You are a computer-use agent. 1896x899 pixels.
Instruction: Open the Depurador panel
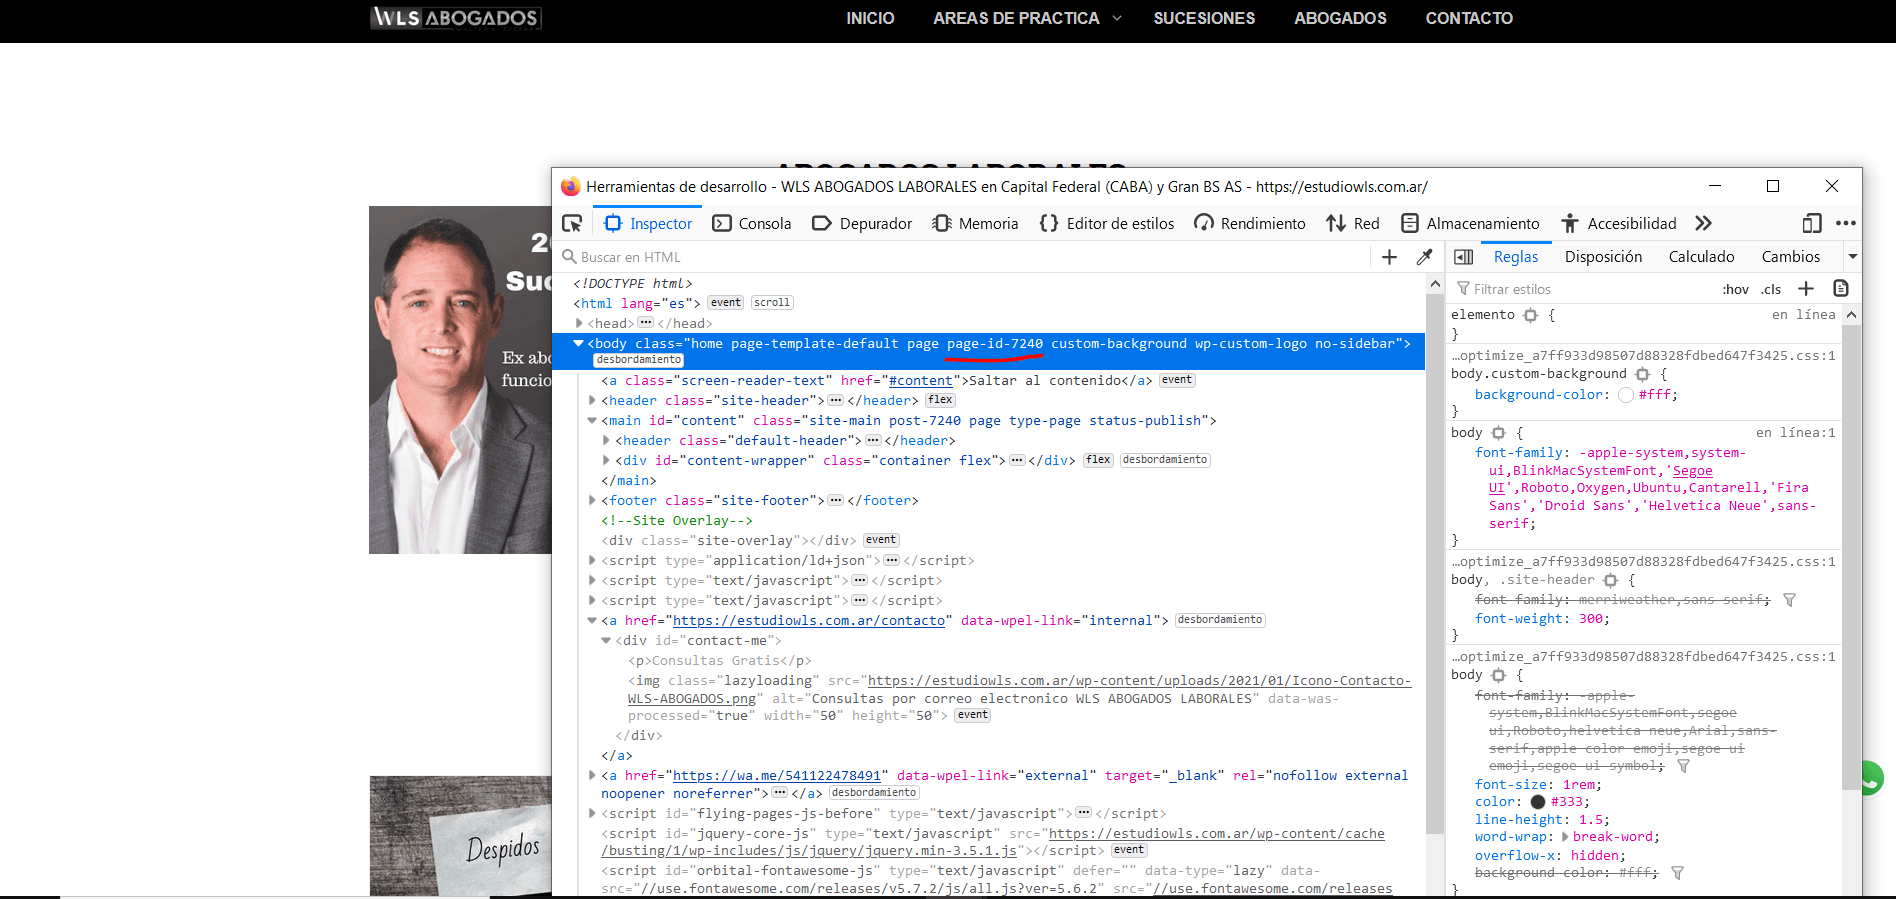pos(862,223)
